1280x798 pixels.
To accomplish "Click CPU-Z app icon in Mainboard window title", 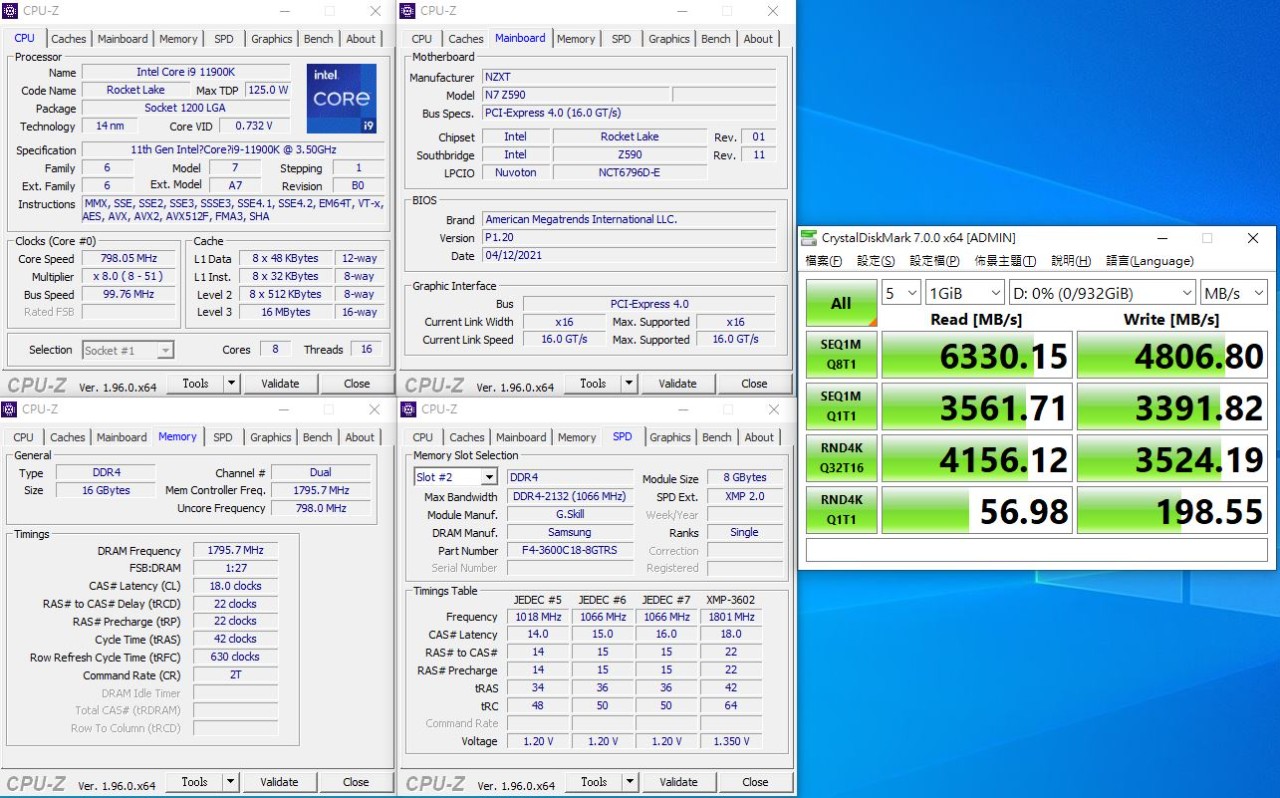I will point(408,11).
